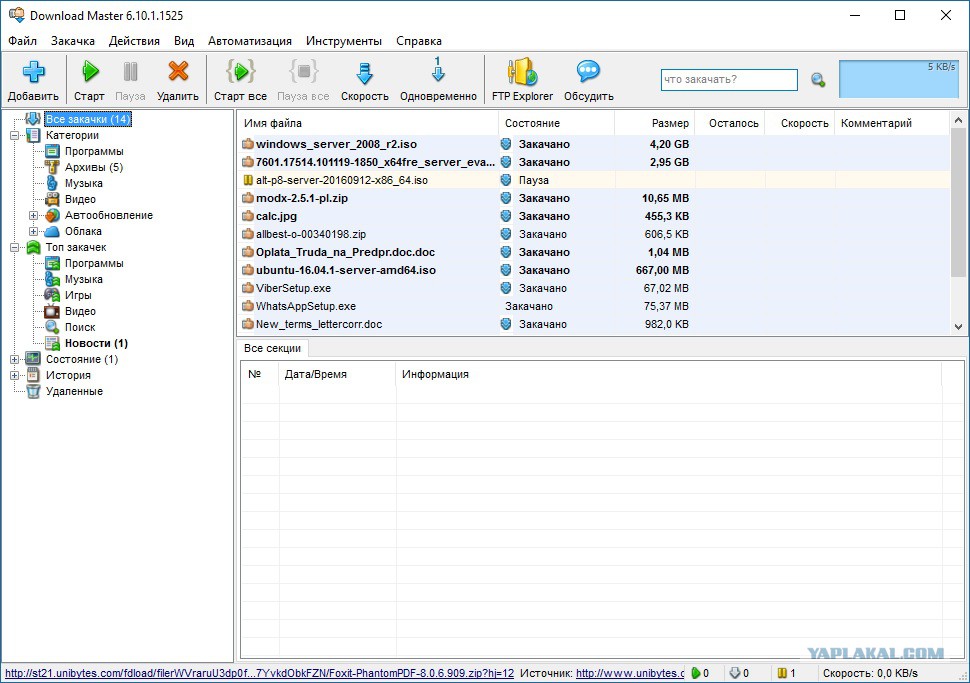Select Программы icon under Категории

point(53,151)
